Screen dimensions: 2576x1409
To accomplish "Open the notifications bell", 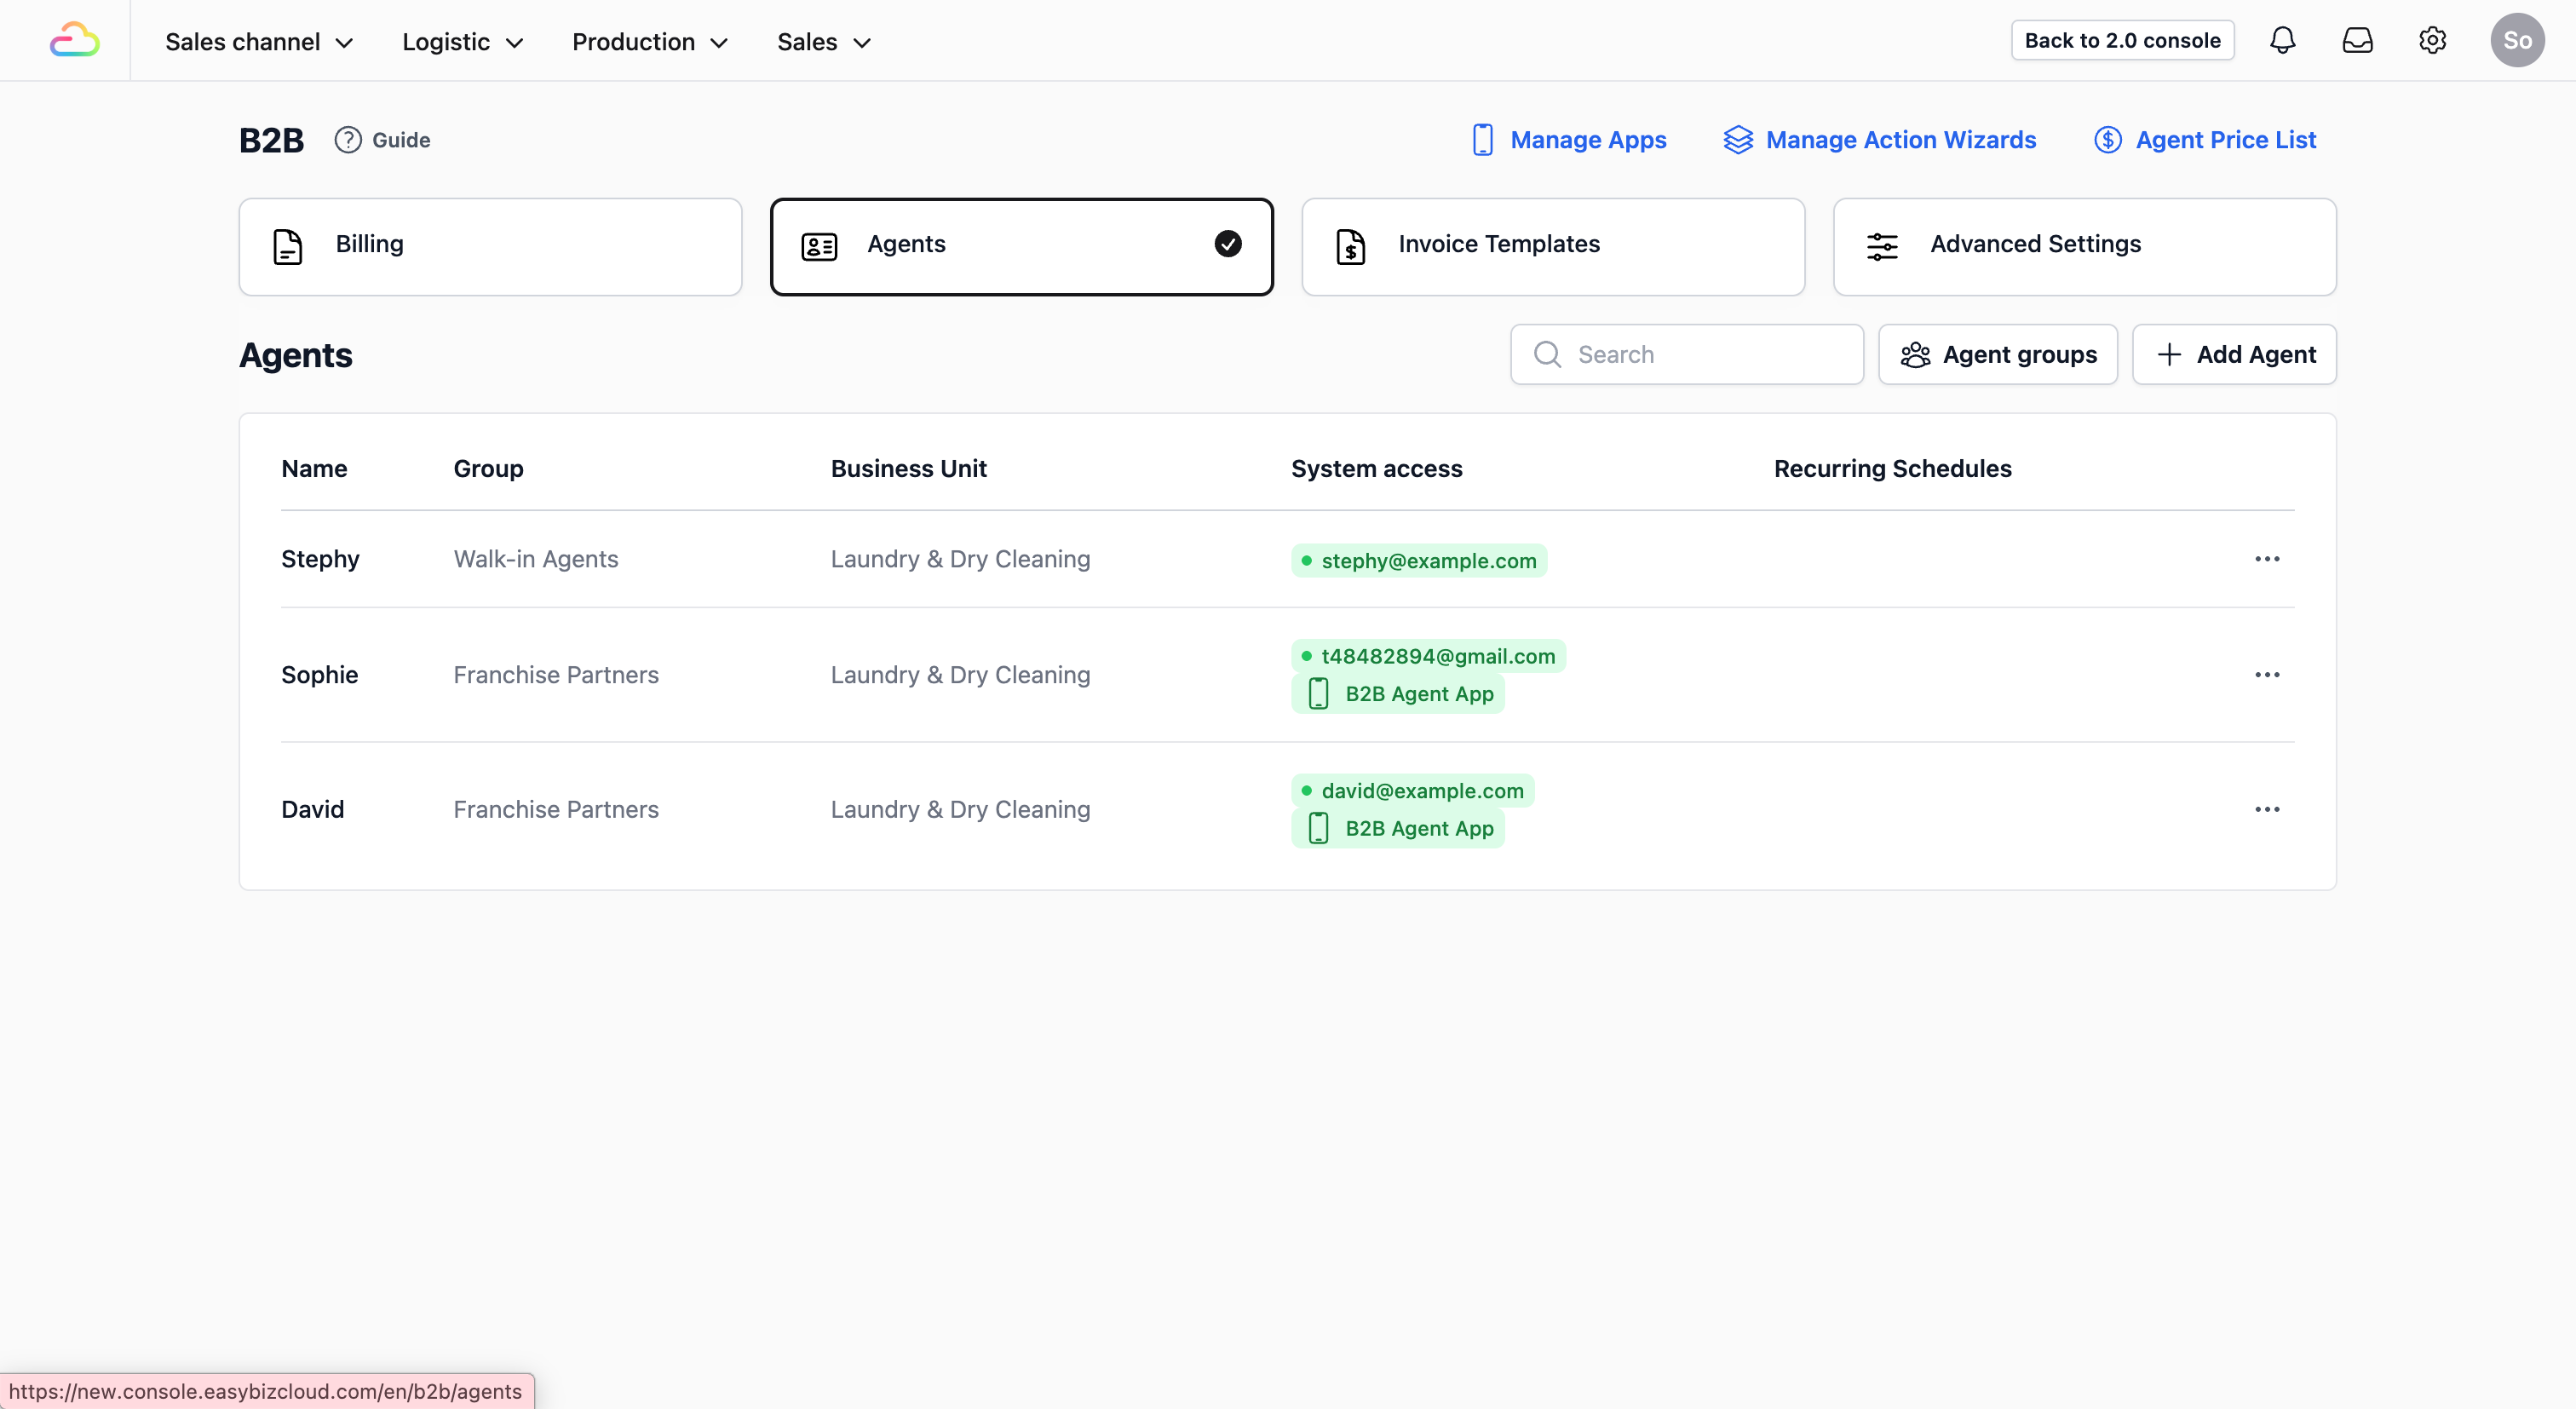I will coord(2282,40).
